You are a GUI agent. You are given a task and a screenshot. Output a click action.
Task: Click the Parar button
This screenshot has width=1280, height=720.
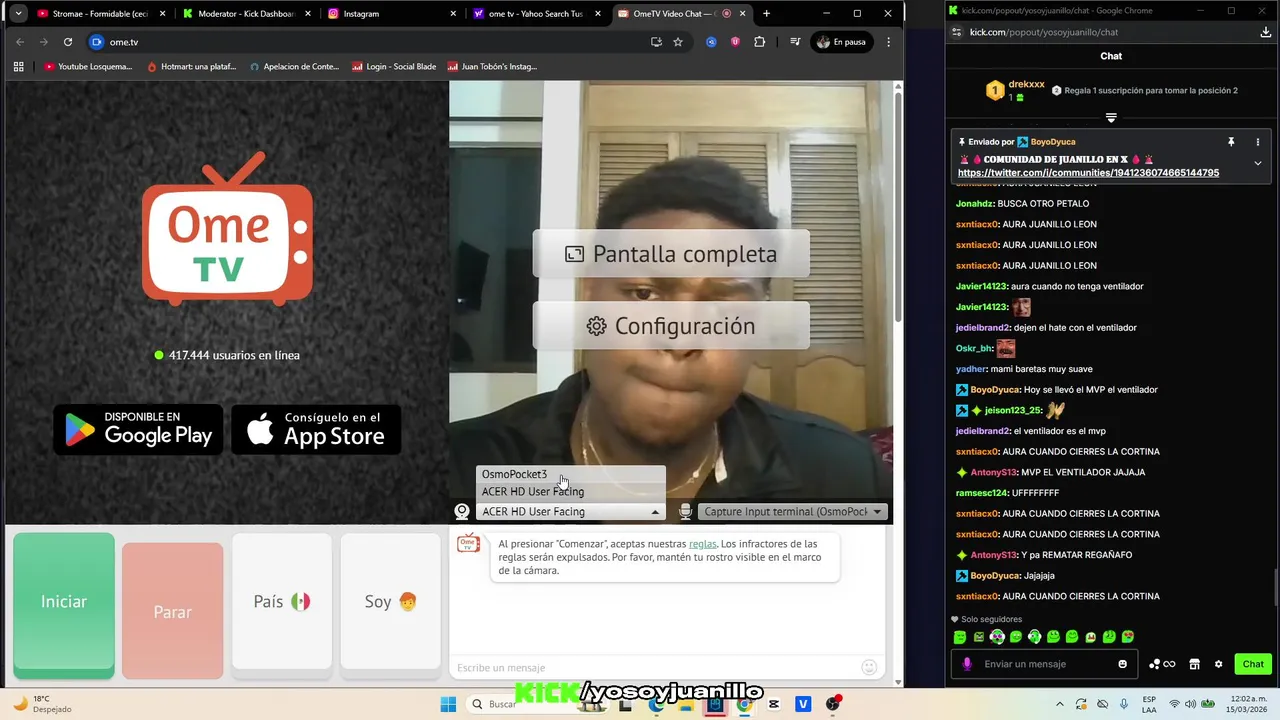[x=172, y=611]
